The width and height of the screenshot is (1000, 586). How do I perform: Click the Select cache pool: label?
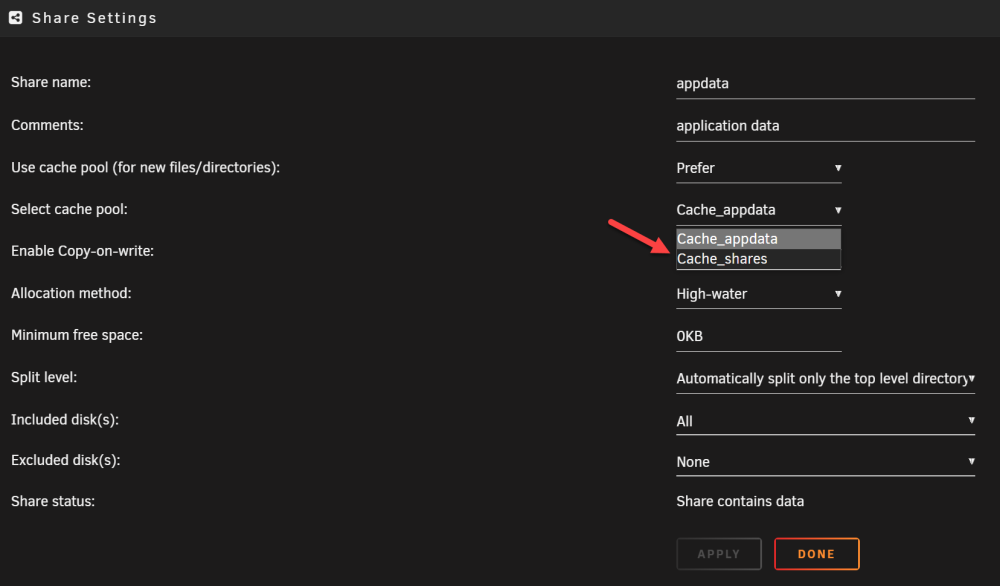click(x=69, y=209)
